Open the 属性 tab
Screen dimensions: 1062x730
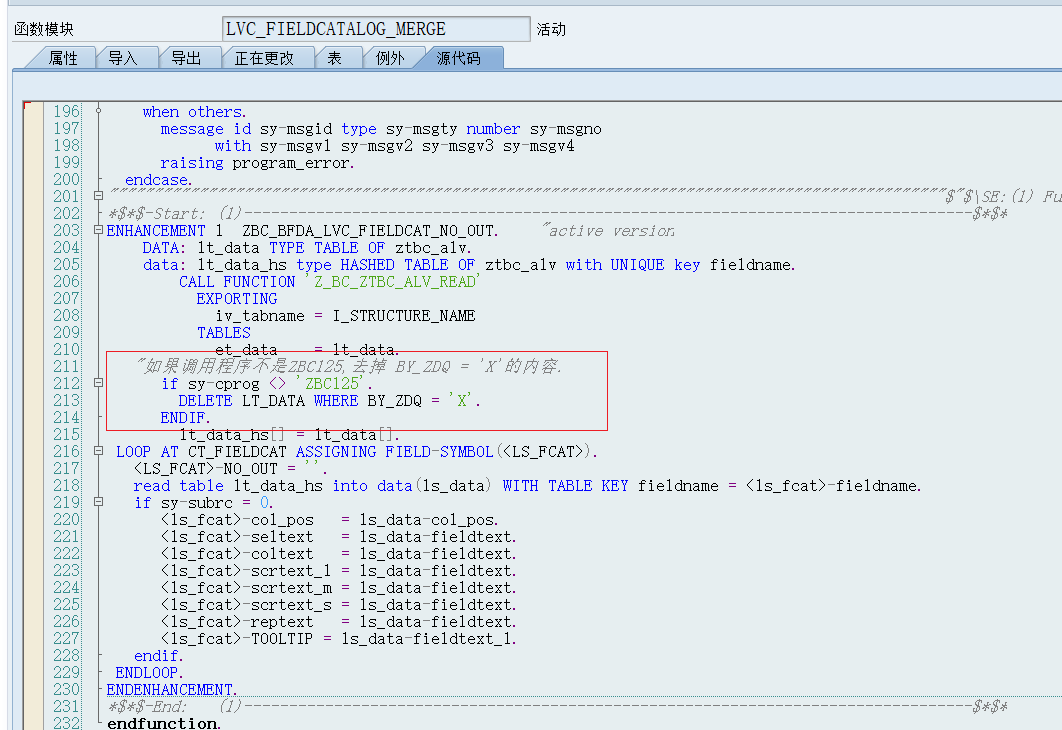[x=63, y=58]
